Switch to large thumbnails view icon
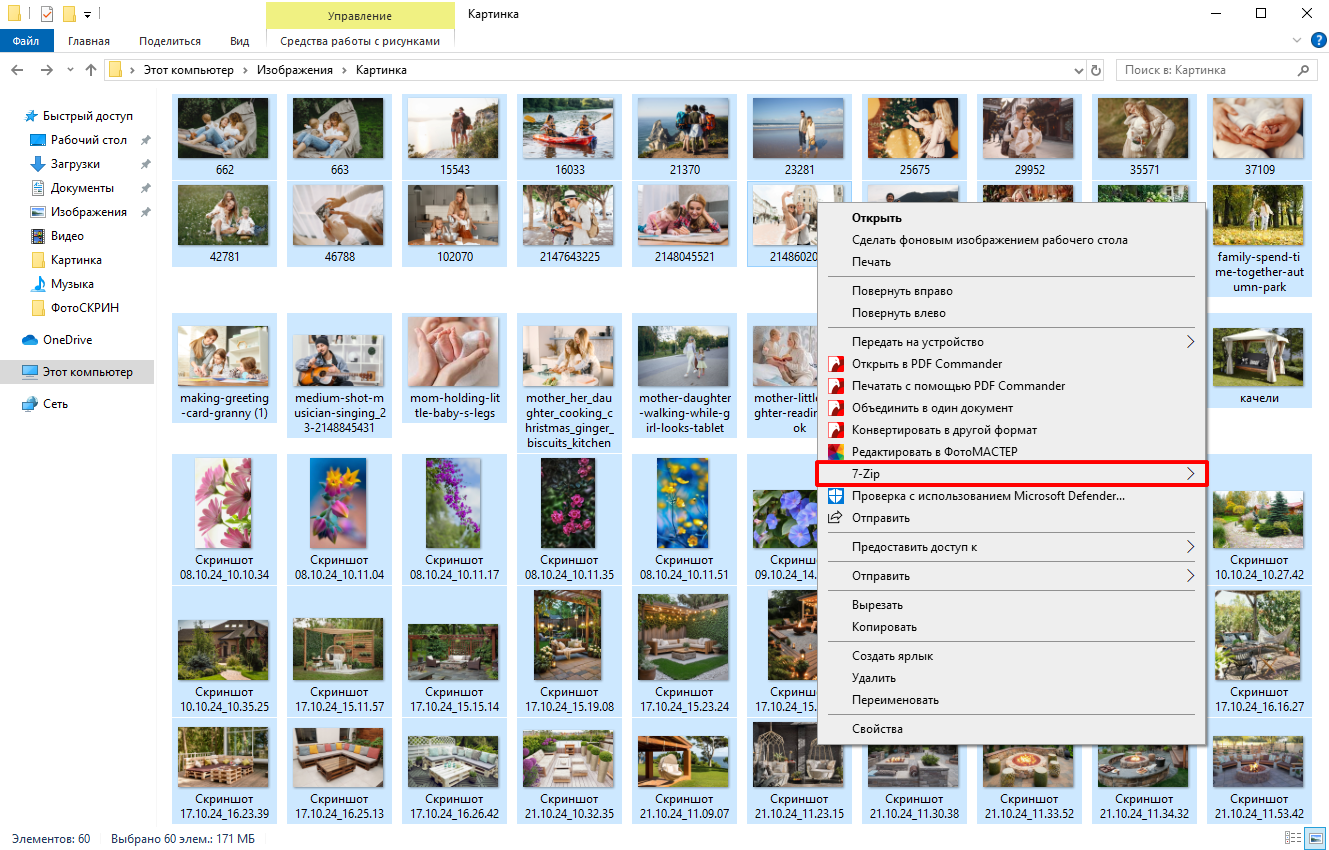 (x=1314, y=838)
